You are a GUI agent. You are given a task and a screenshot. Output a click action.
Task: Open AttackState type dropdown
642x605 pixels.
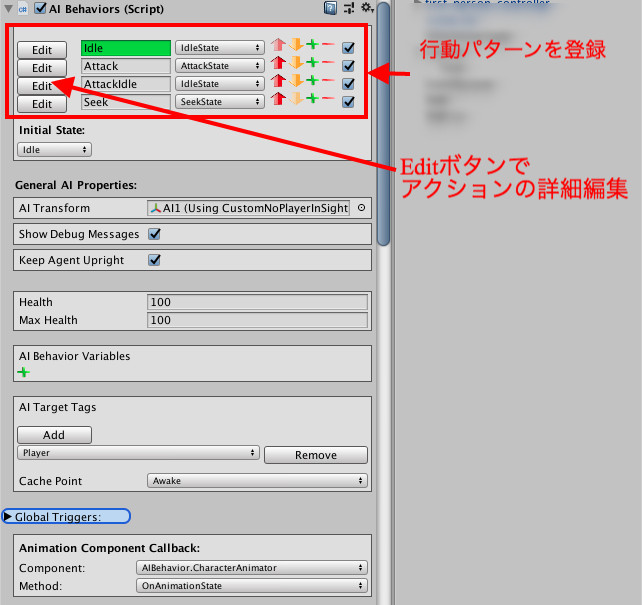click(x=220, y=65)
